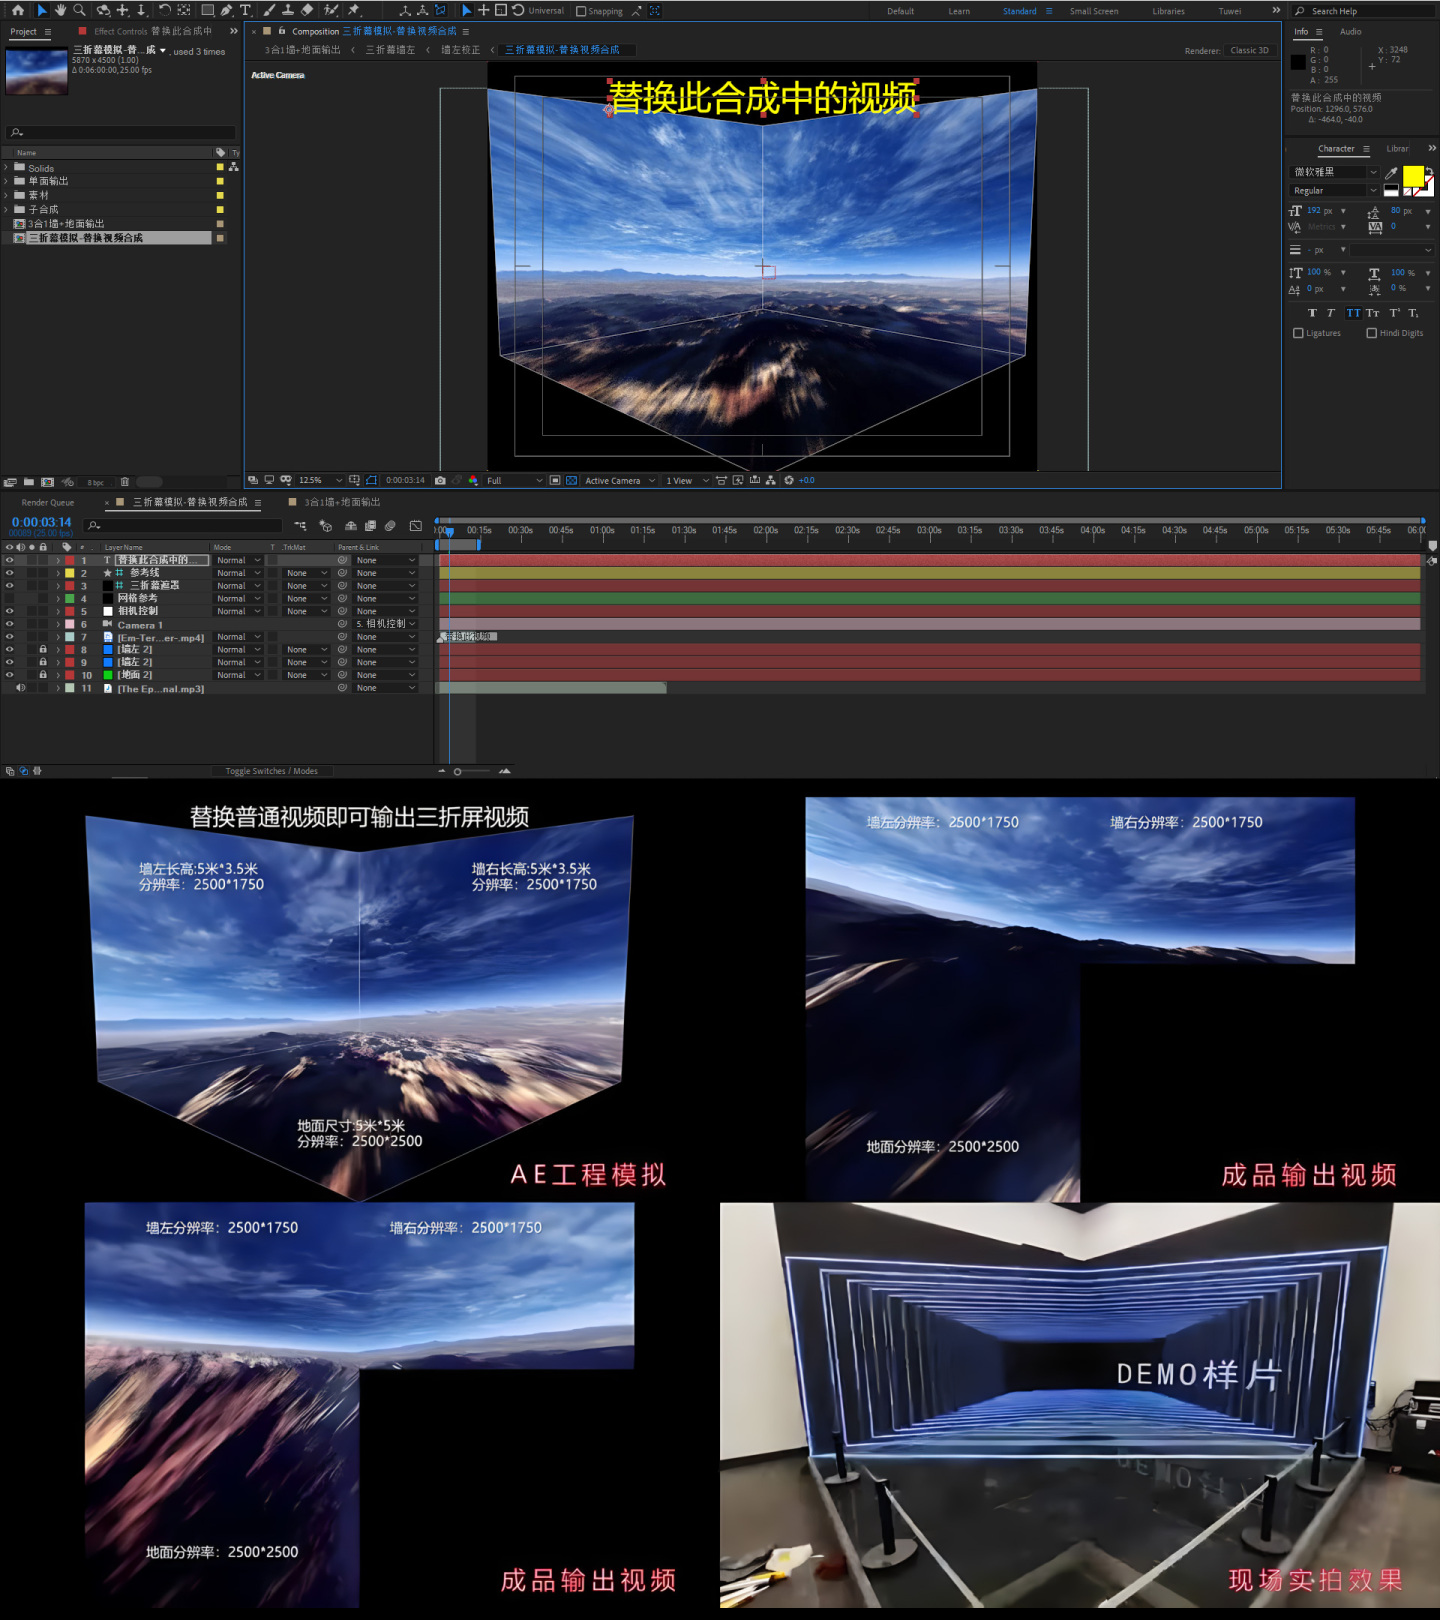Unlock layer 8 墙左 2 lock toggle
The height and width of the screenshot is (1620, 1440).
pyautogui.click(x=43, y=650)
